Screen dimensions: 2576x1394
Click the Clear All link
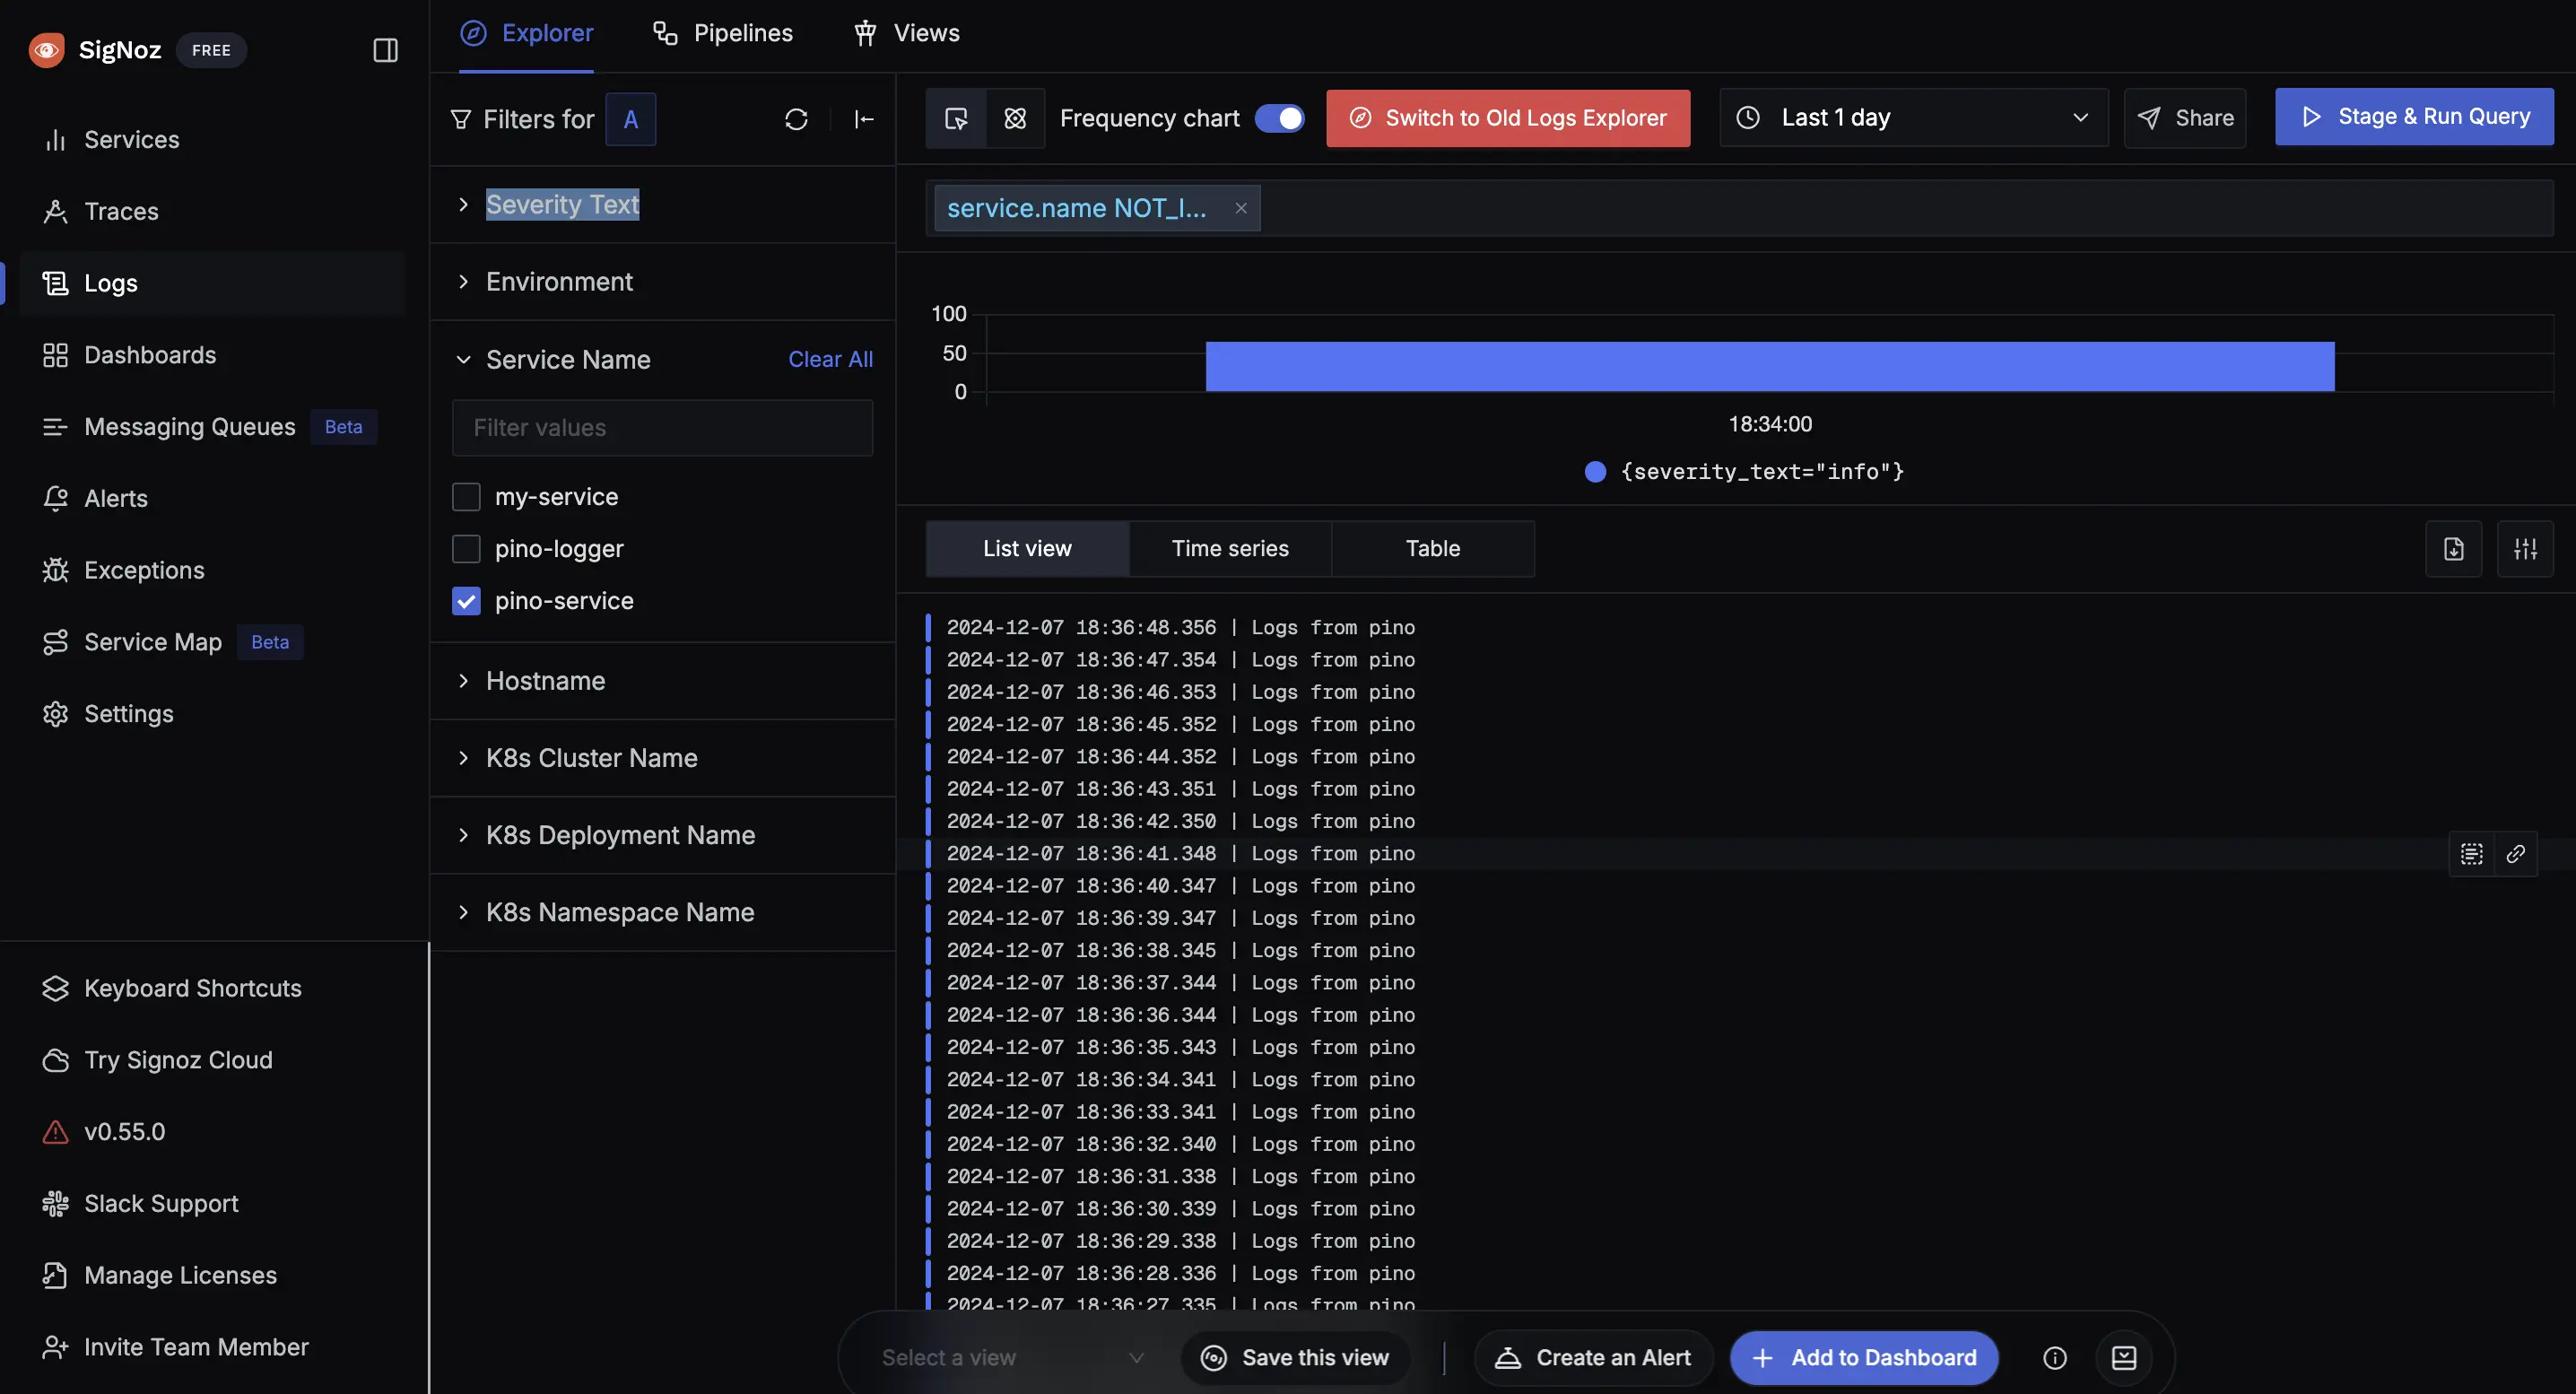coord(830,359)
